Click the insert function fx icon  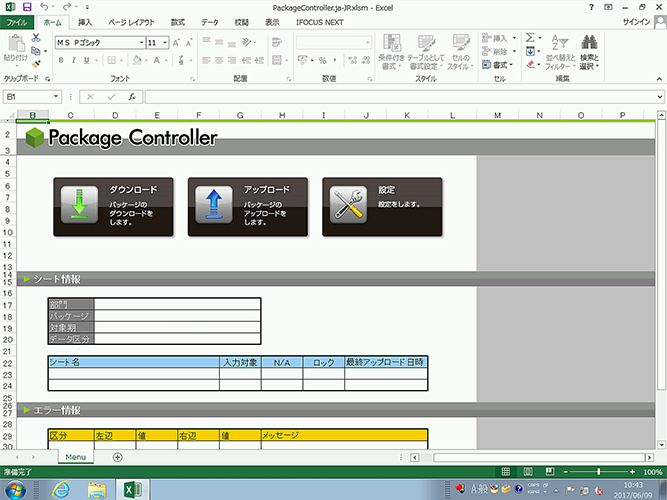coord(132,97)
